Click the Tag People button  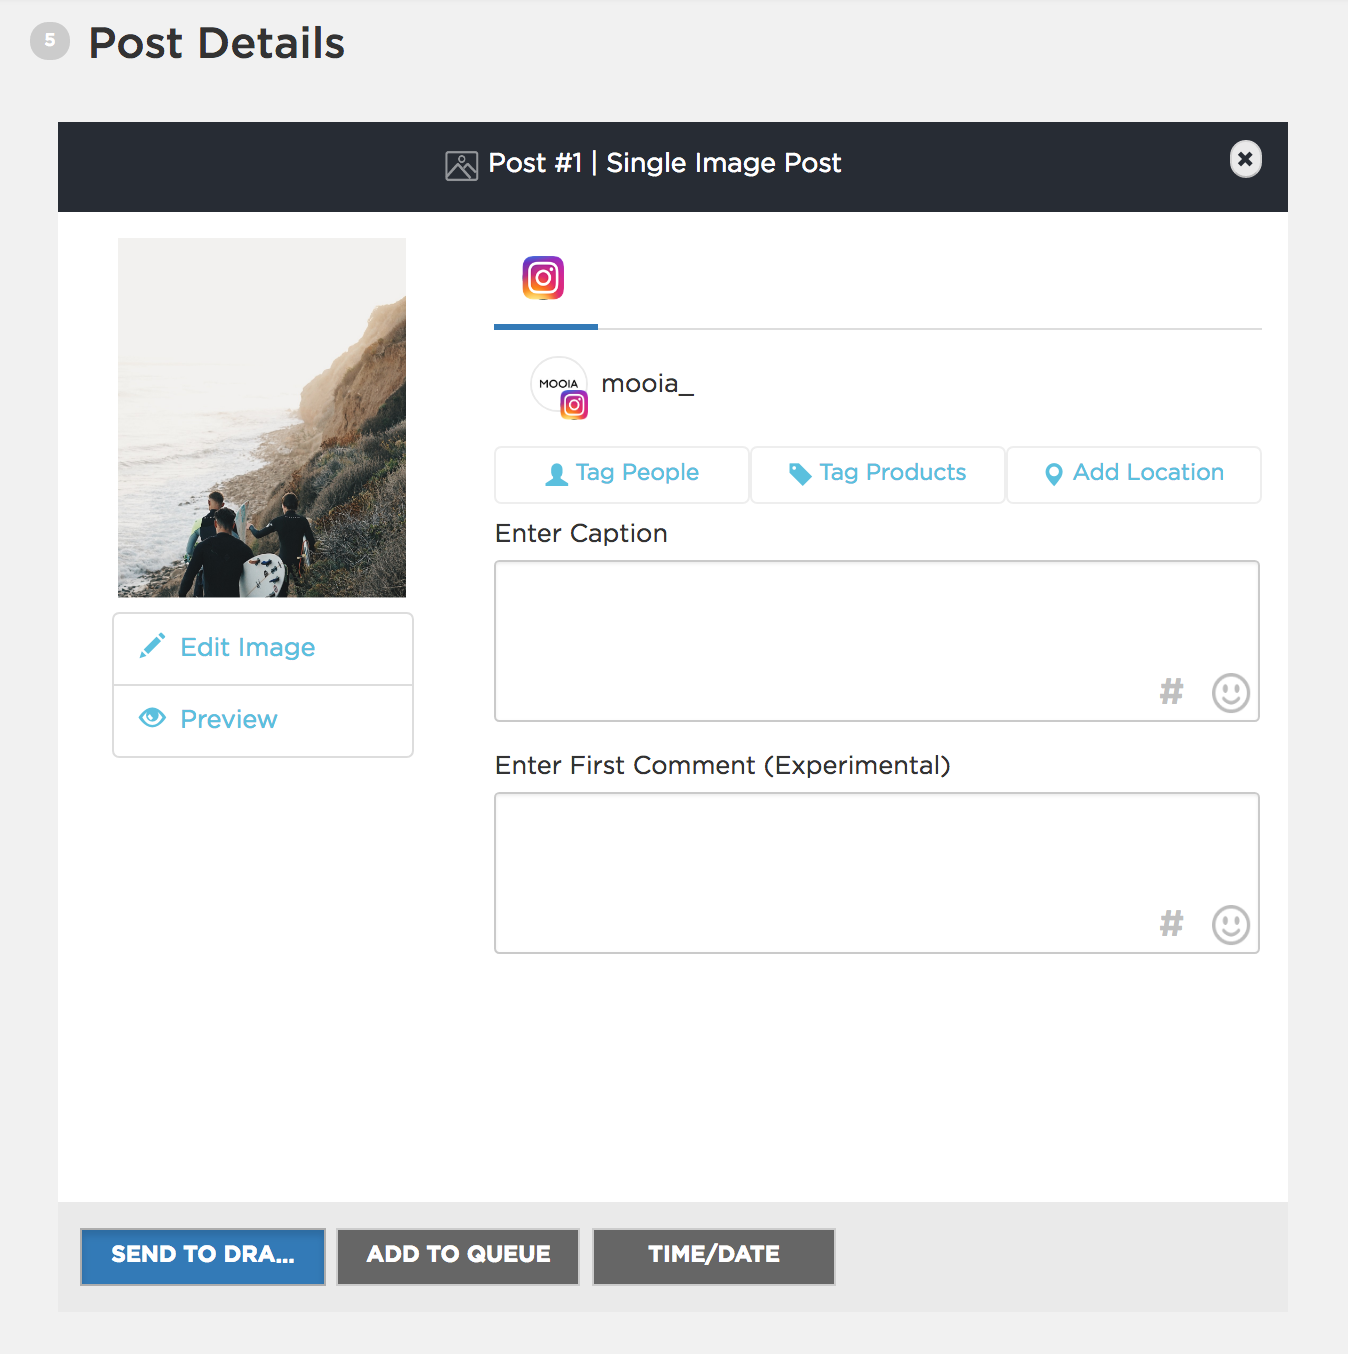click(x=622, y=474)
